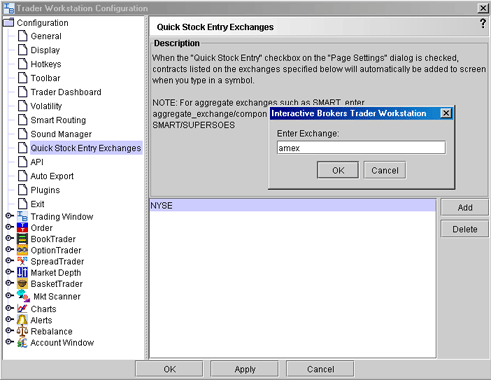Close the Interactive Brokers dialog with X
Screen dimensions: 491x380
pyautogui.click(x=446, y=113)
